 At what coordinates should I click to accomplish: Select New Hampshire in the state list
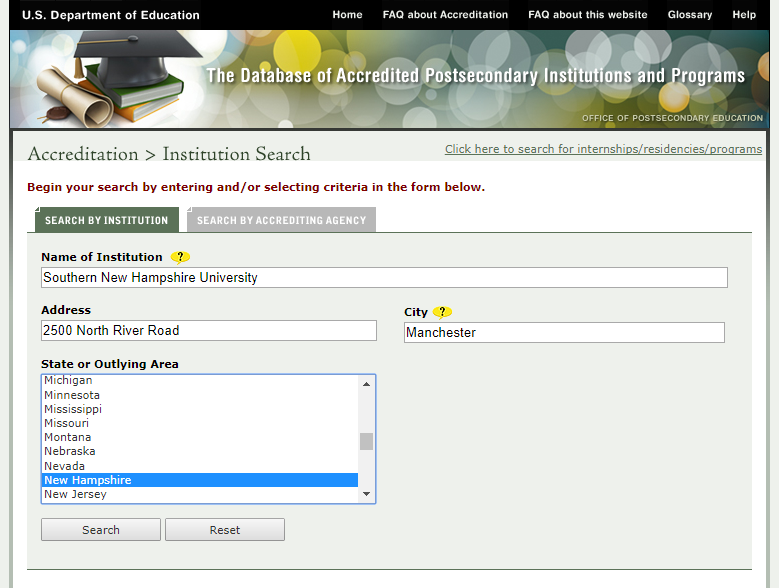point(200,480)
